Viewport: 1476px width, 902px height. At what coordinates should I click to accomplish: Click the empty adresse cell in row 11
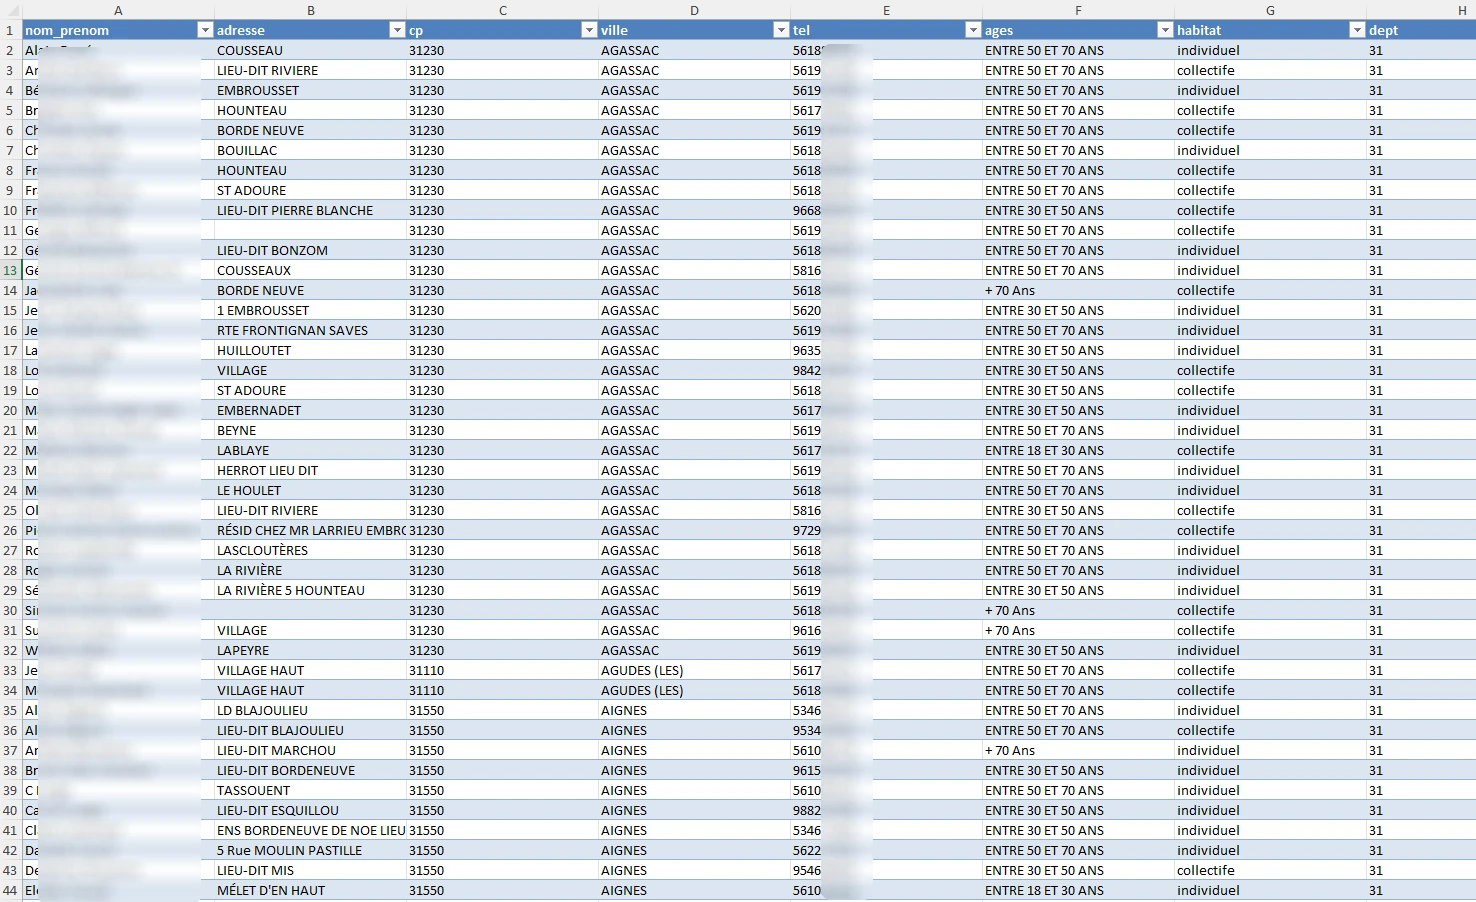click(310, 230)
